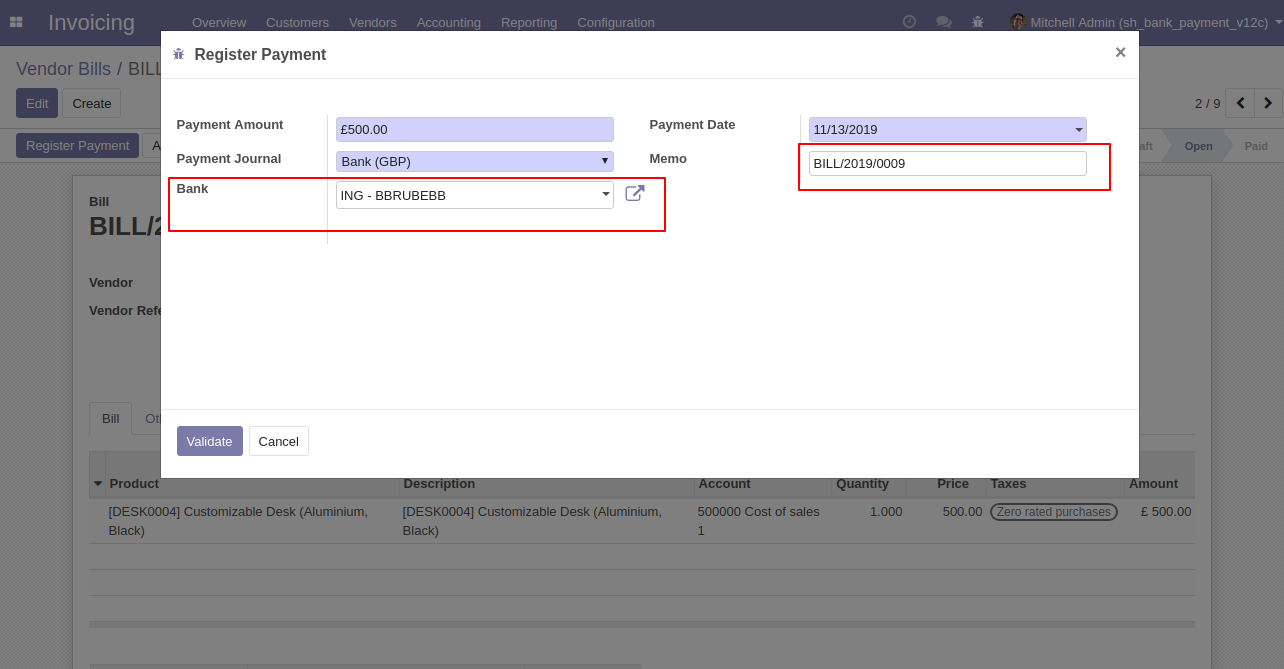Screen dimensions: 1284x669
Task: Click the table sort caret icon
Action: coord(98,484)
